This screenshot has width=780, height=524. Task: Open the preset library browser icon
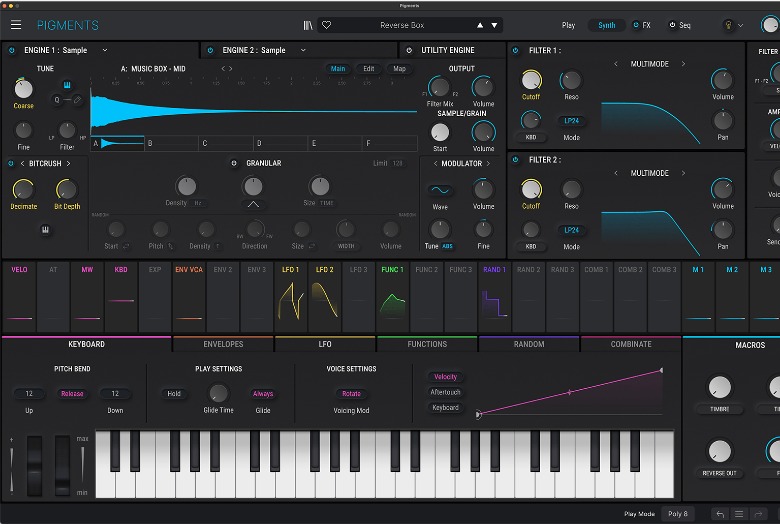[308, 25]
